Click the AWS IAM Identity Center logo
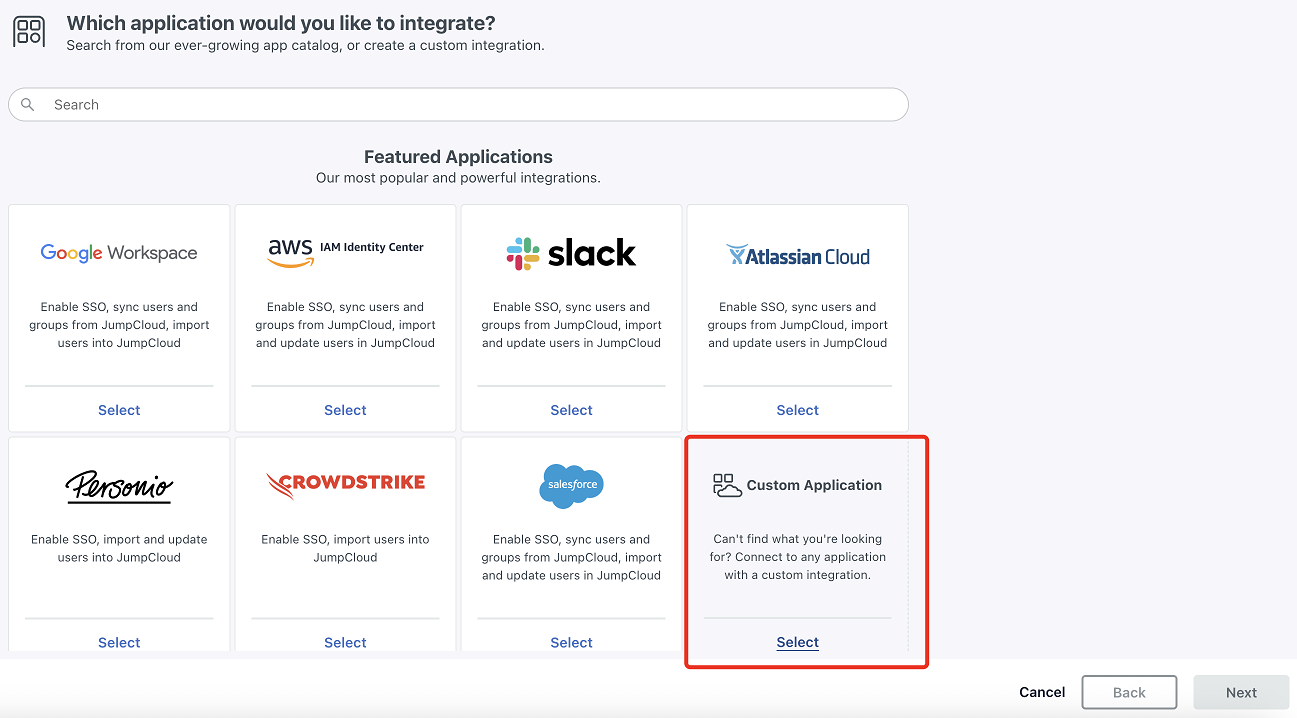The image size is (1297, 718). 345,250
